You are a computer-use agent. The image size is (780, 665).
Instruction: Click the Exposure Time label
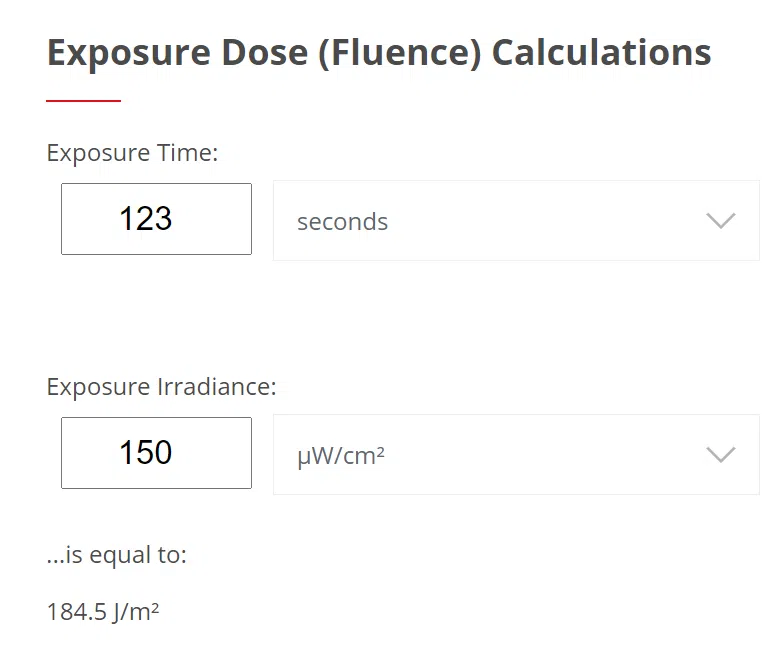[132, 153]
